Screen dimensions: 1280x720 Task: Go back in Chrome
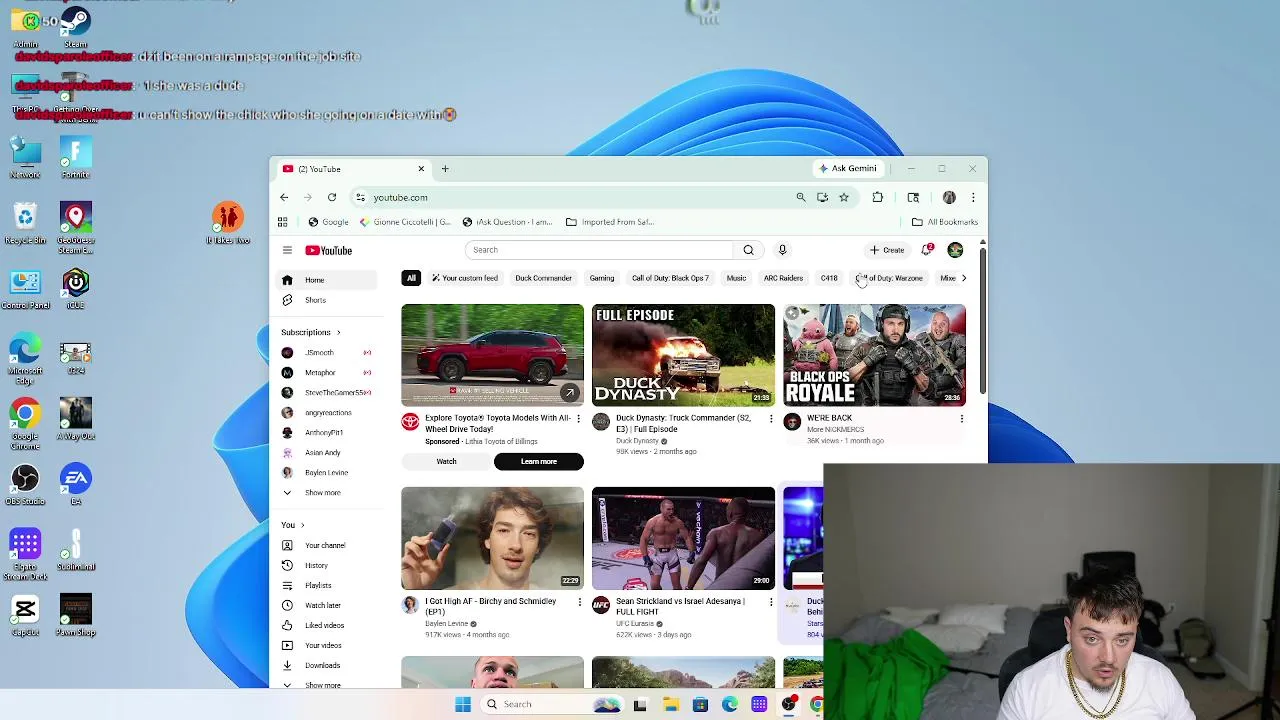point(284,198)
